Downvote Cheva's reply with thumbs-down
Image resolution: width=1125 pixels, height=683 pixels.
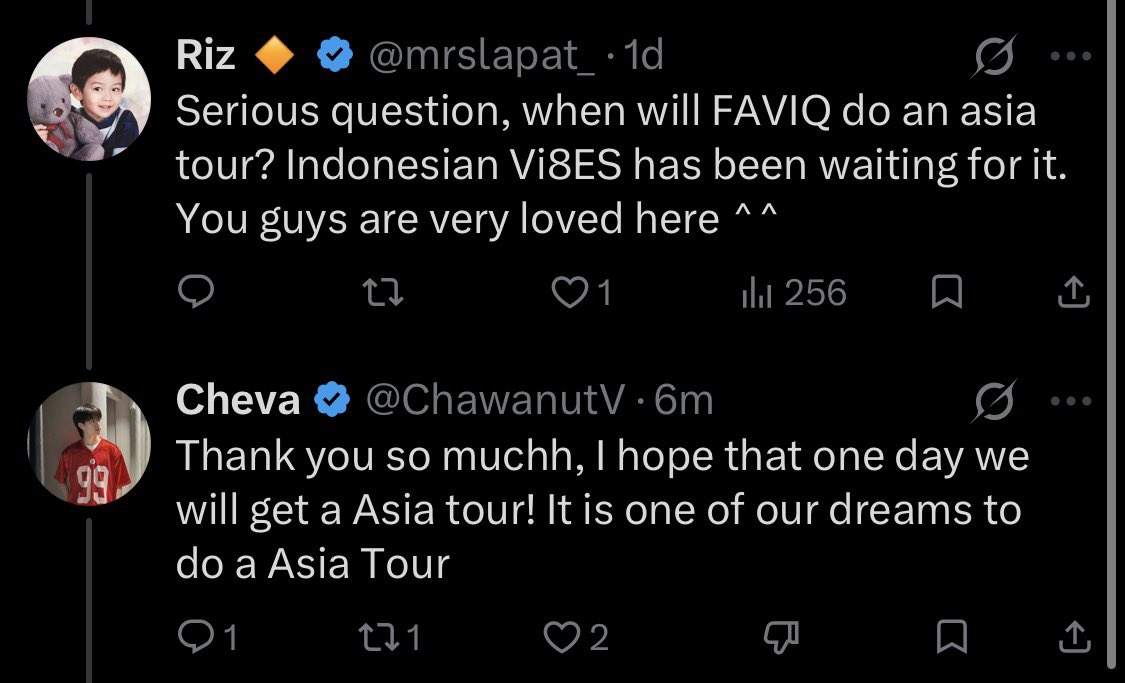click(781, 637)
